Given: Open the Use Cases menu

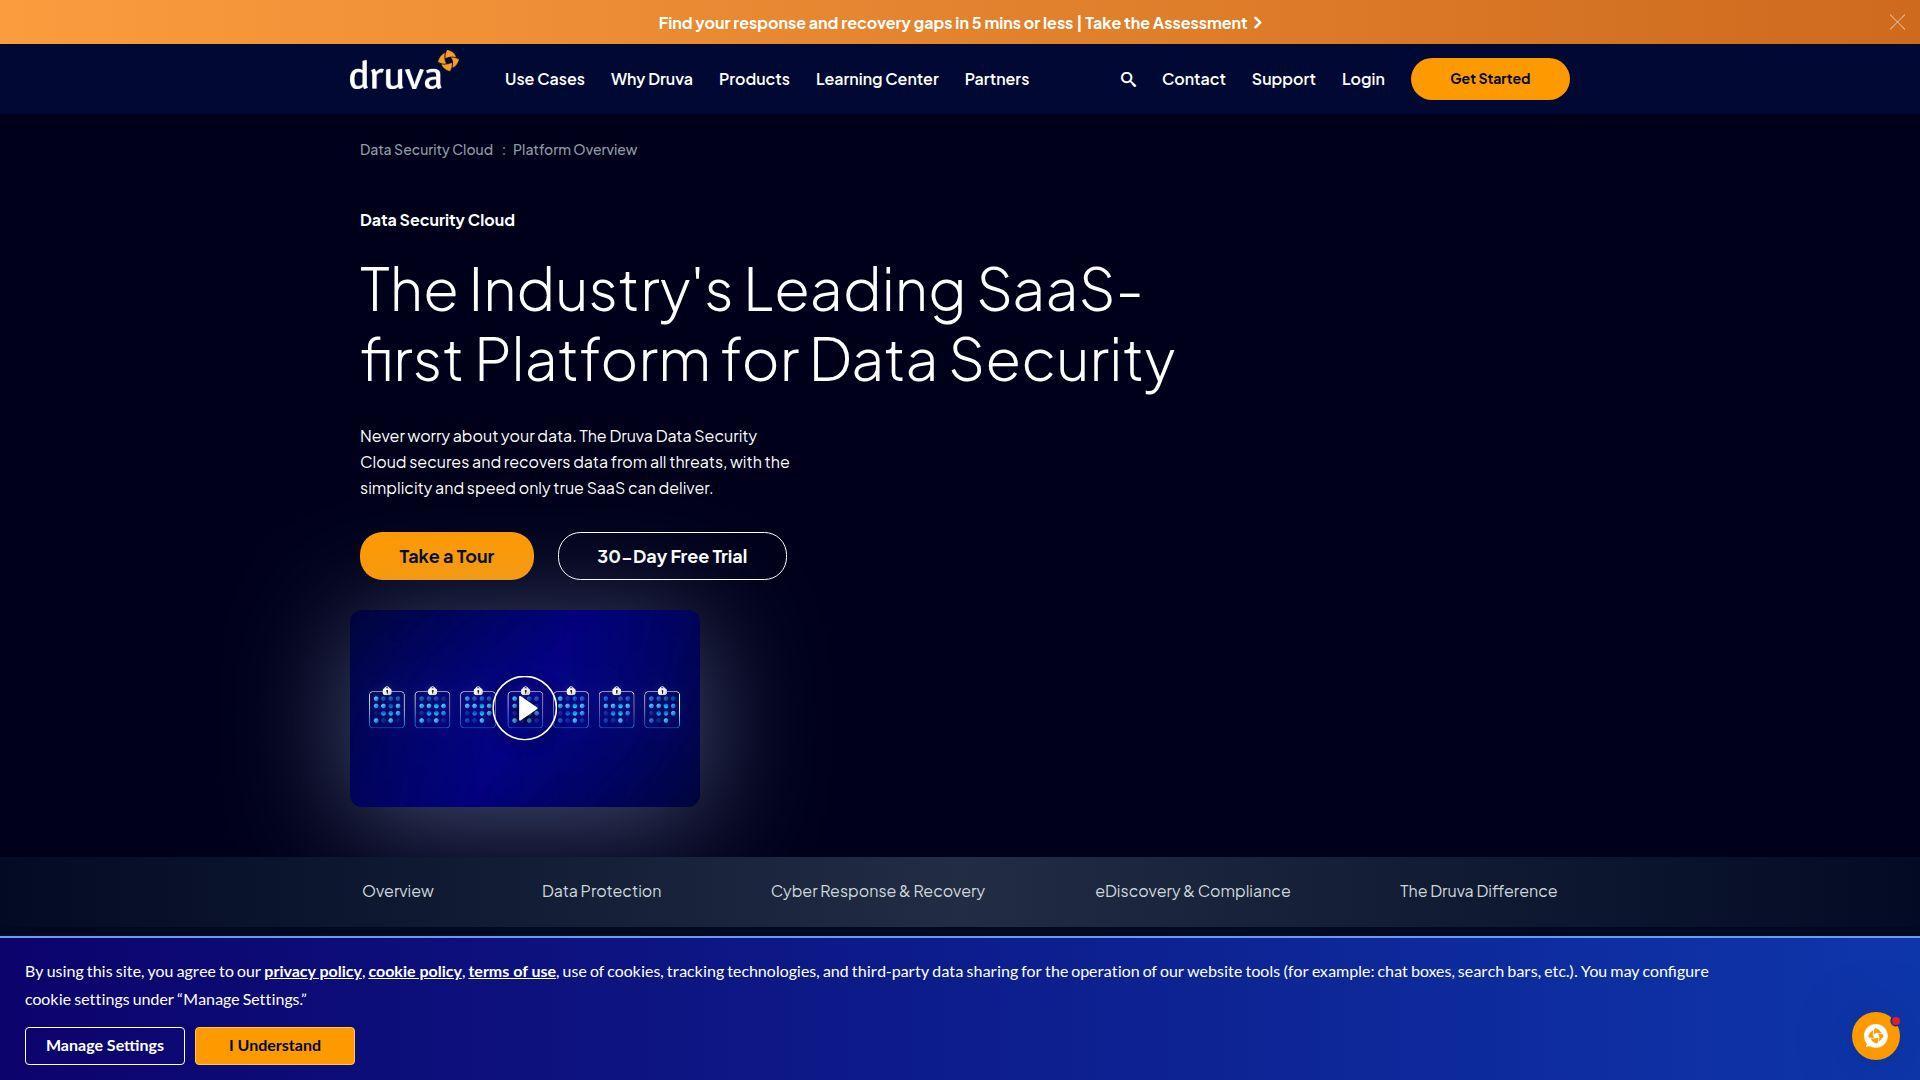Looking at the screenshot, I should click(x=545, y=79).
